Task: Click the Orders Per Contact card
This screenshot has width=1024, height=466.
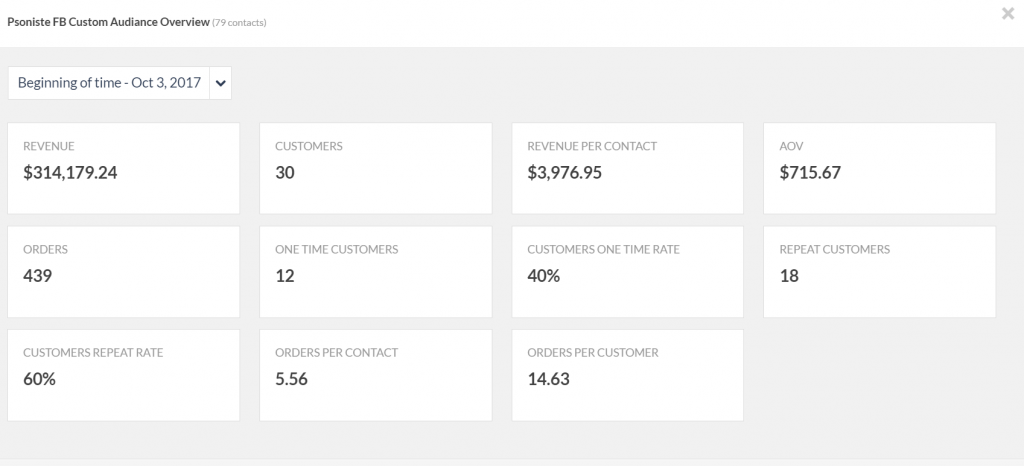Action: coord(375,374)
